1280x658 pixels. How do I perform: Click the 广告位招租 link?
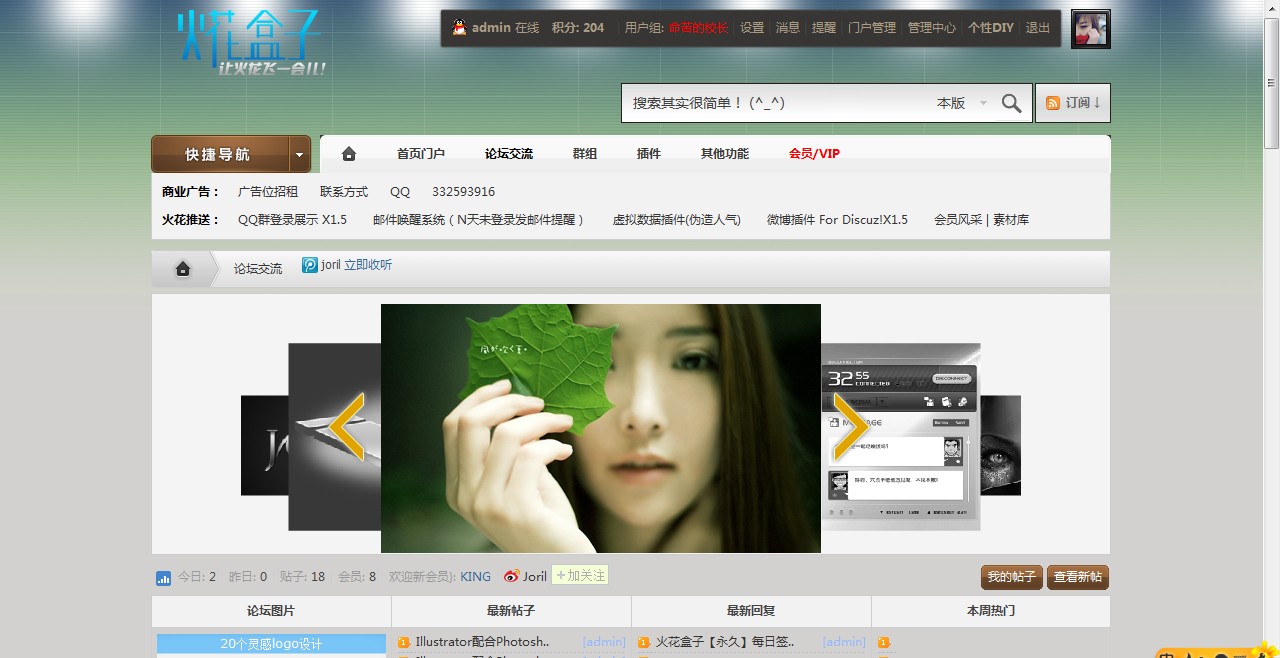point(268,192)
